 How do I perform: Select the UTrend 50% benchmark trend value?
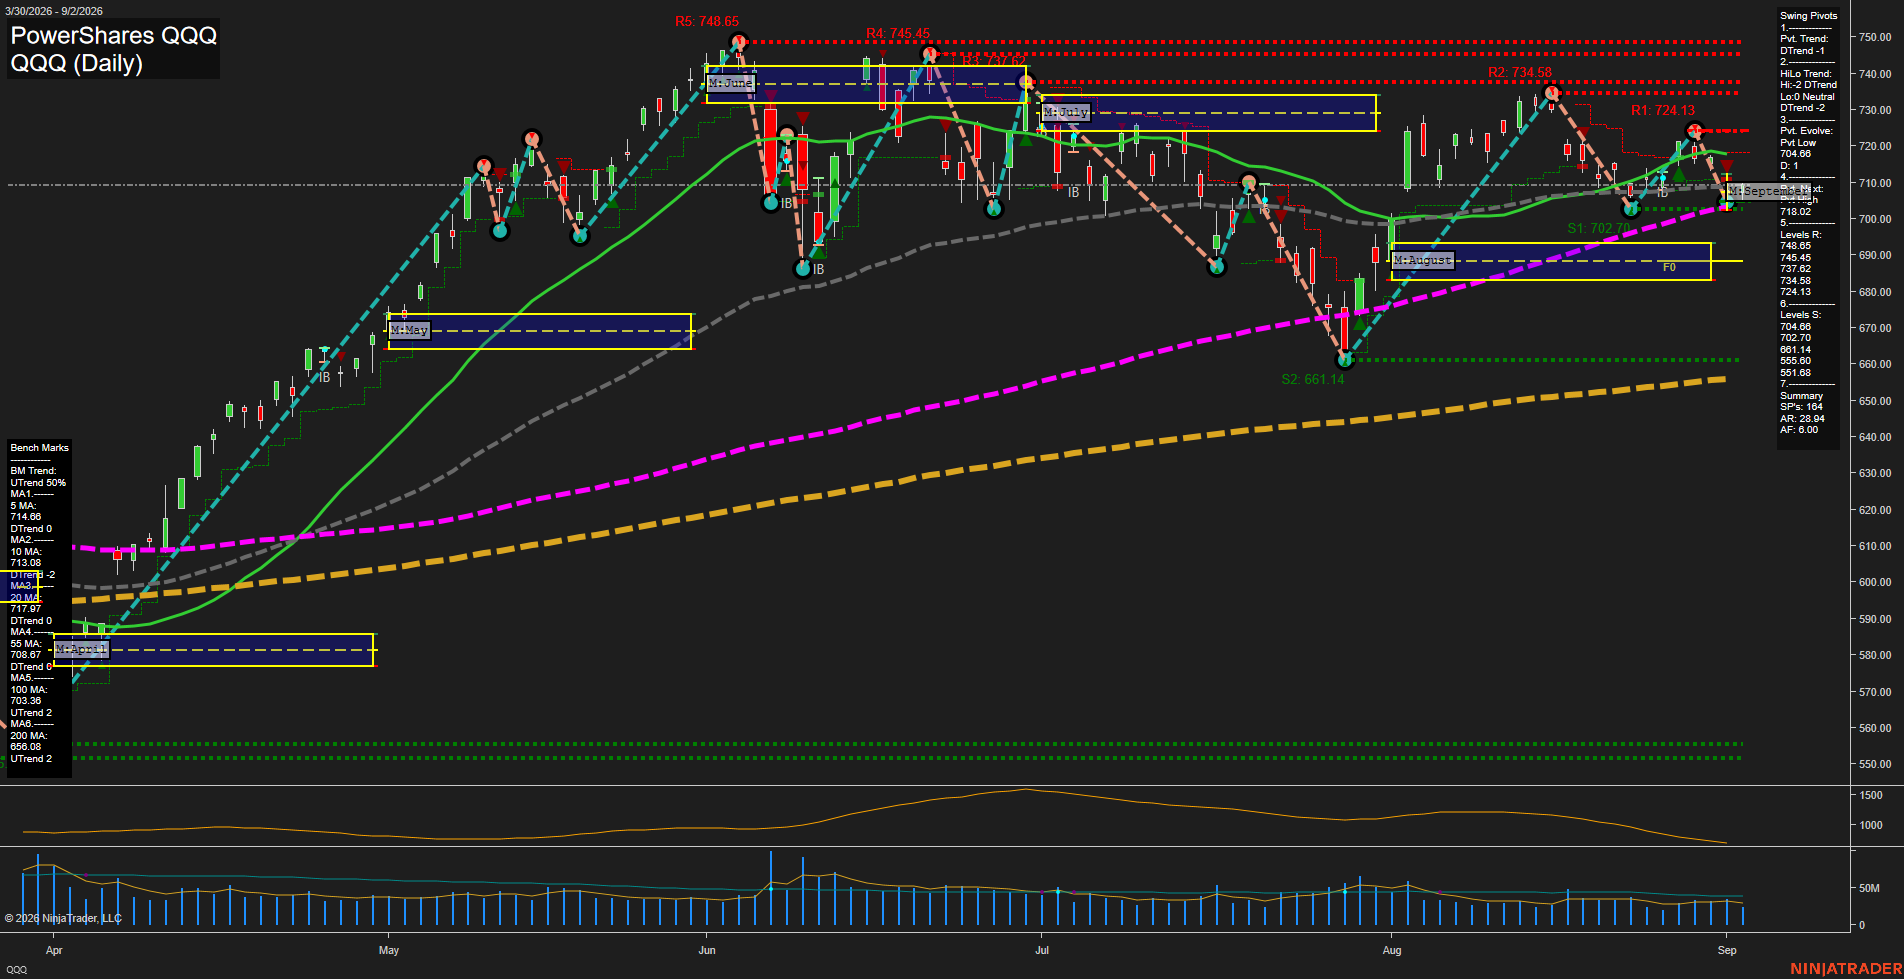pos(38,483)
